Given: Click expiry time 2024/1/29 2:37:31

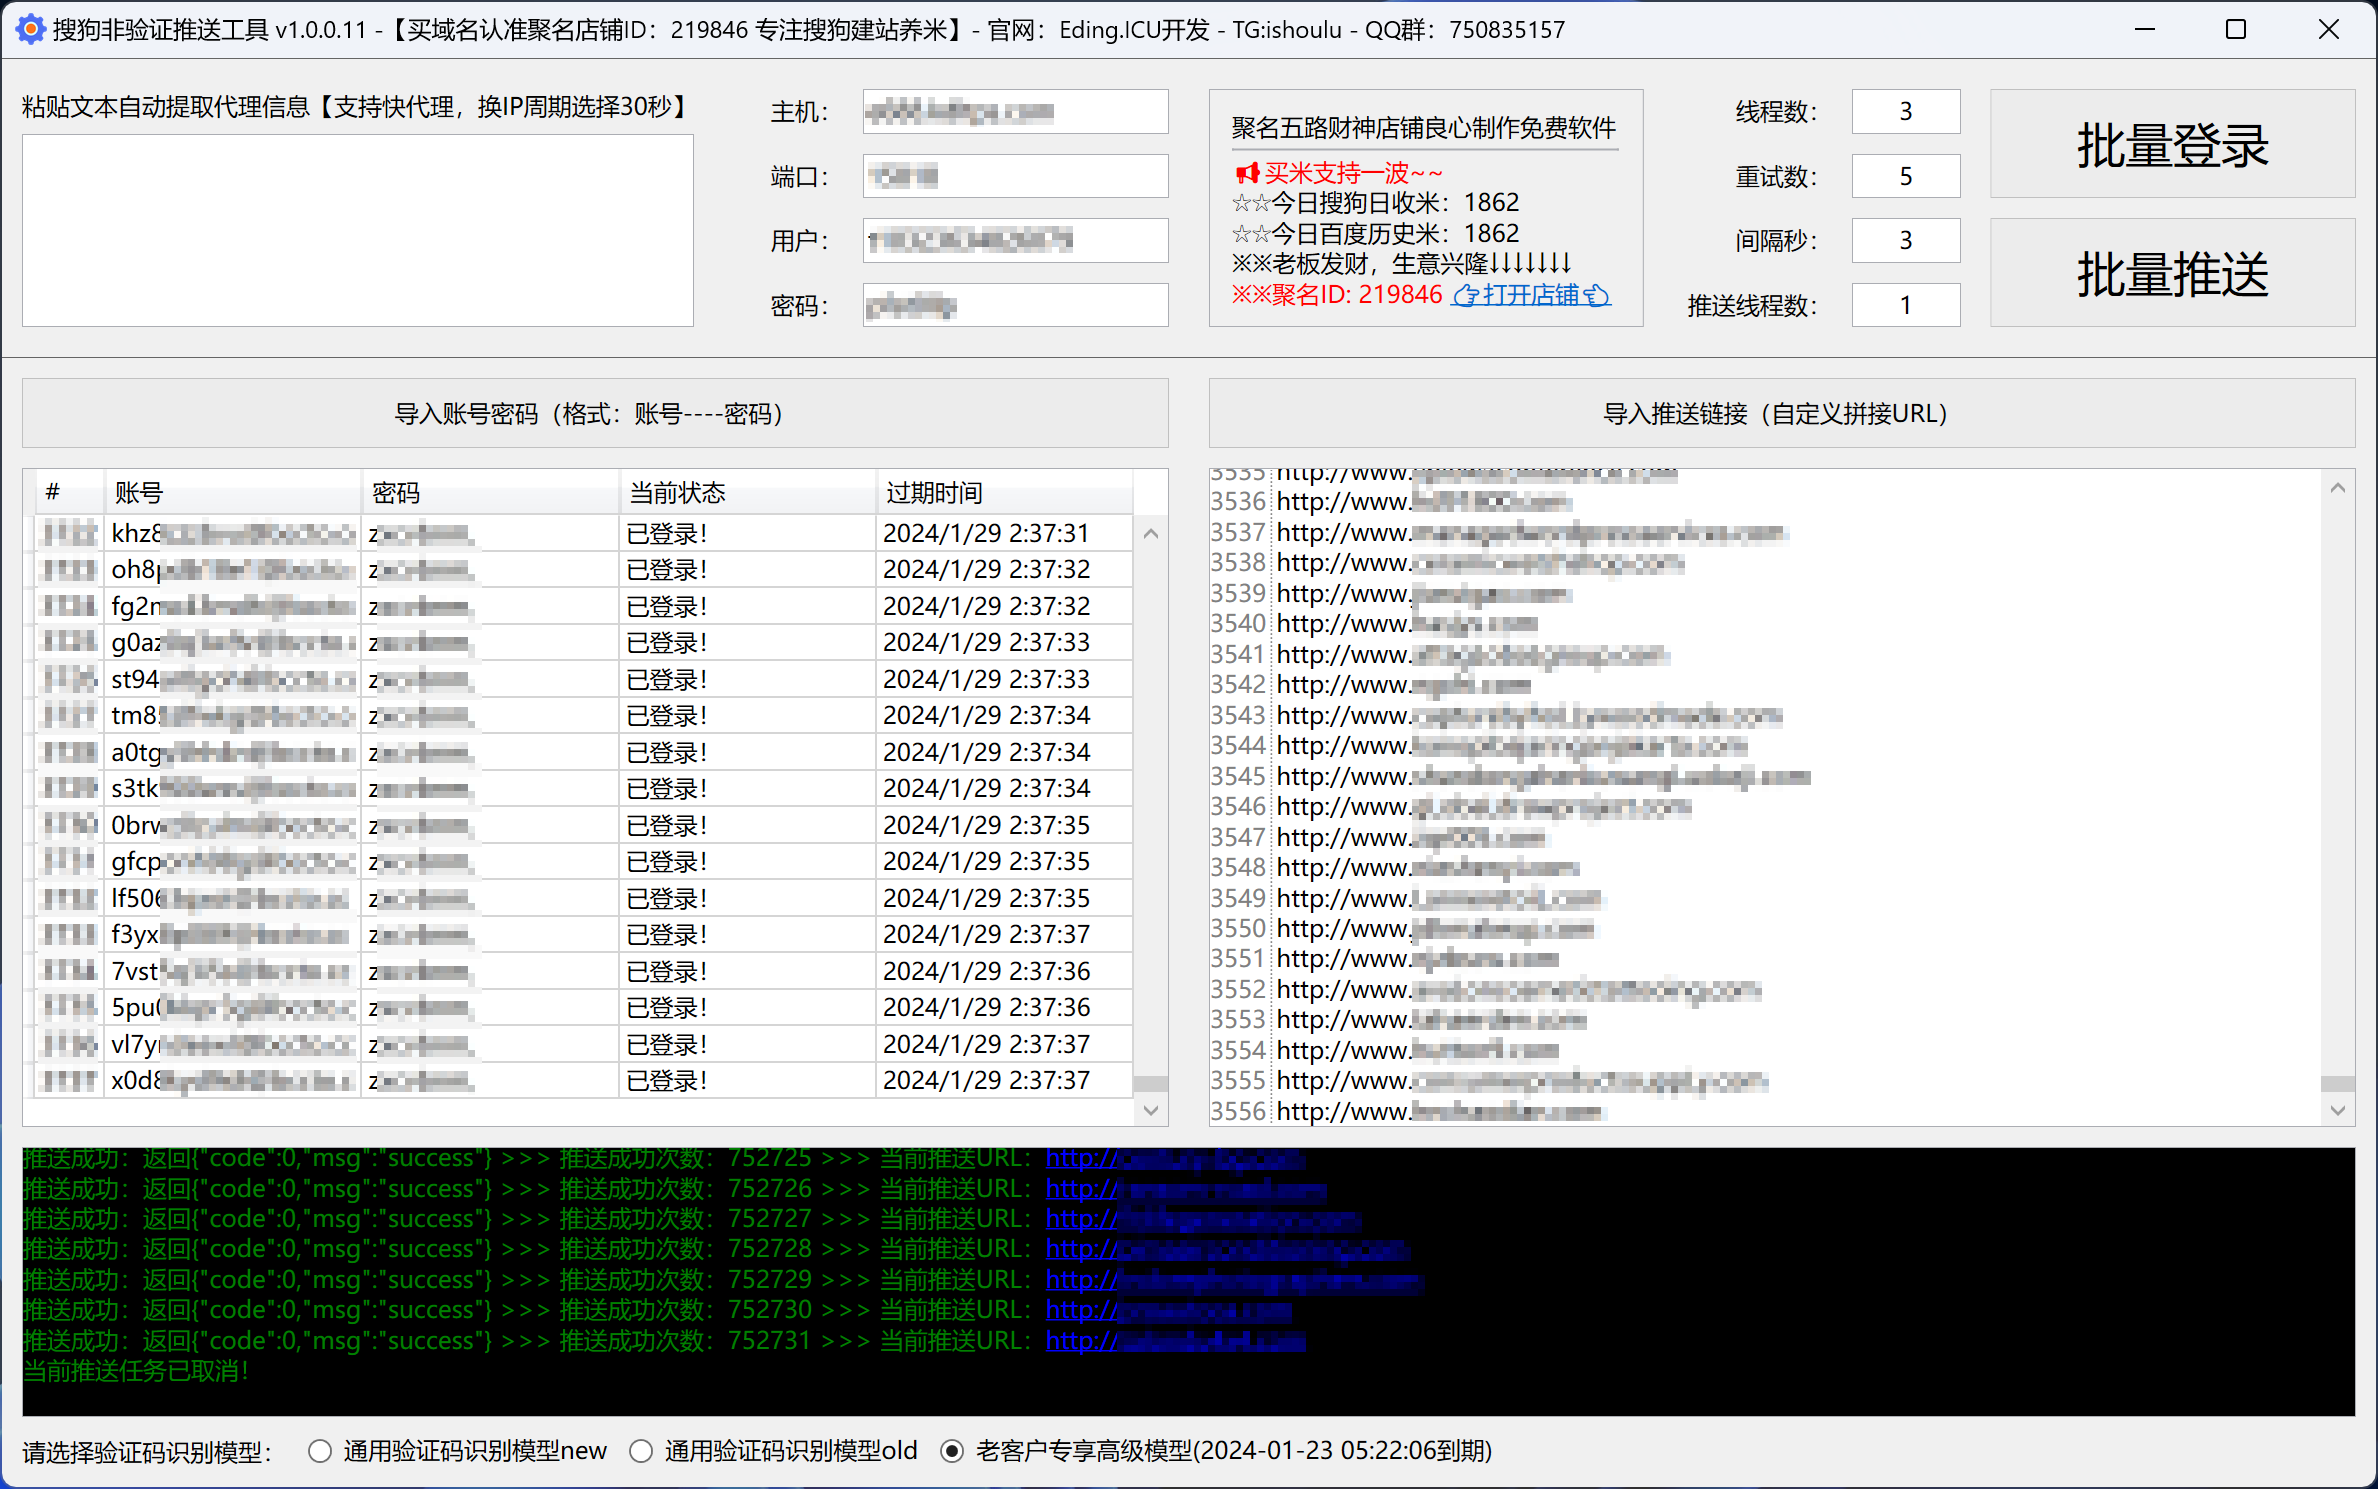Looking at the screenshot, I should pos(986,534).
